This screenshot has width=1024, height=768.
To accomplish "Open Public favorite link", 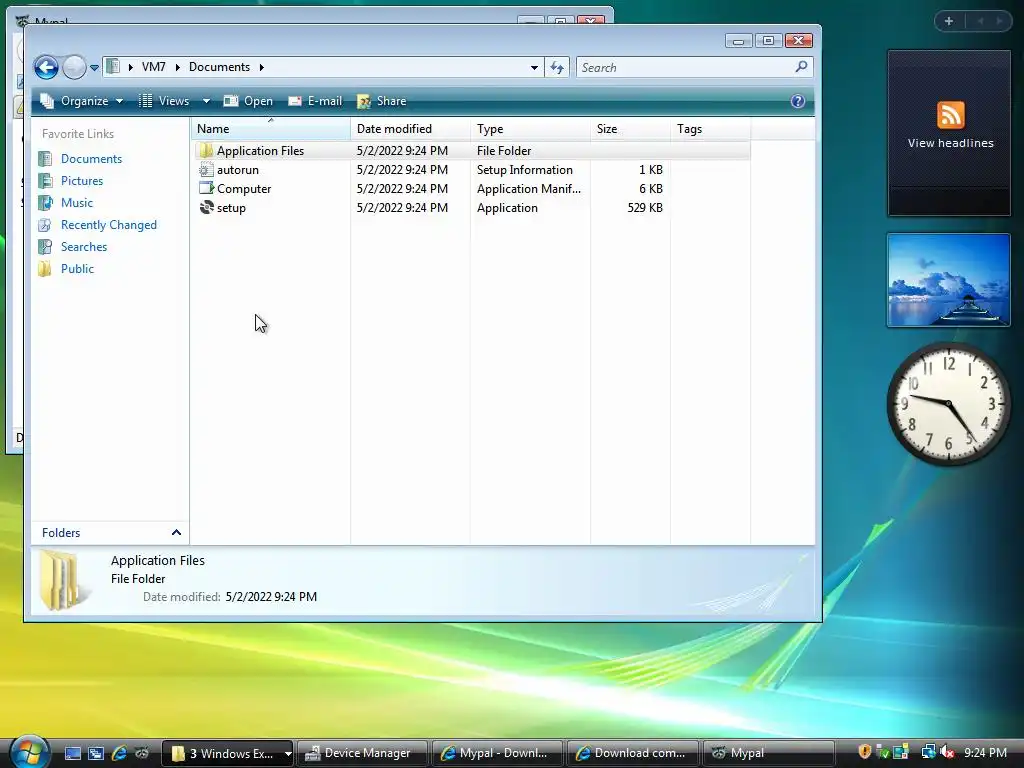I will (x=77, y=269).
